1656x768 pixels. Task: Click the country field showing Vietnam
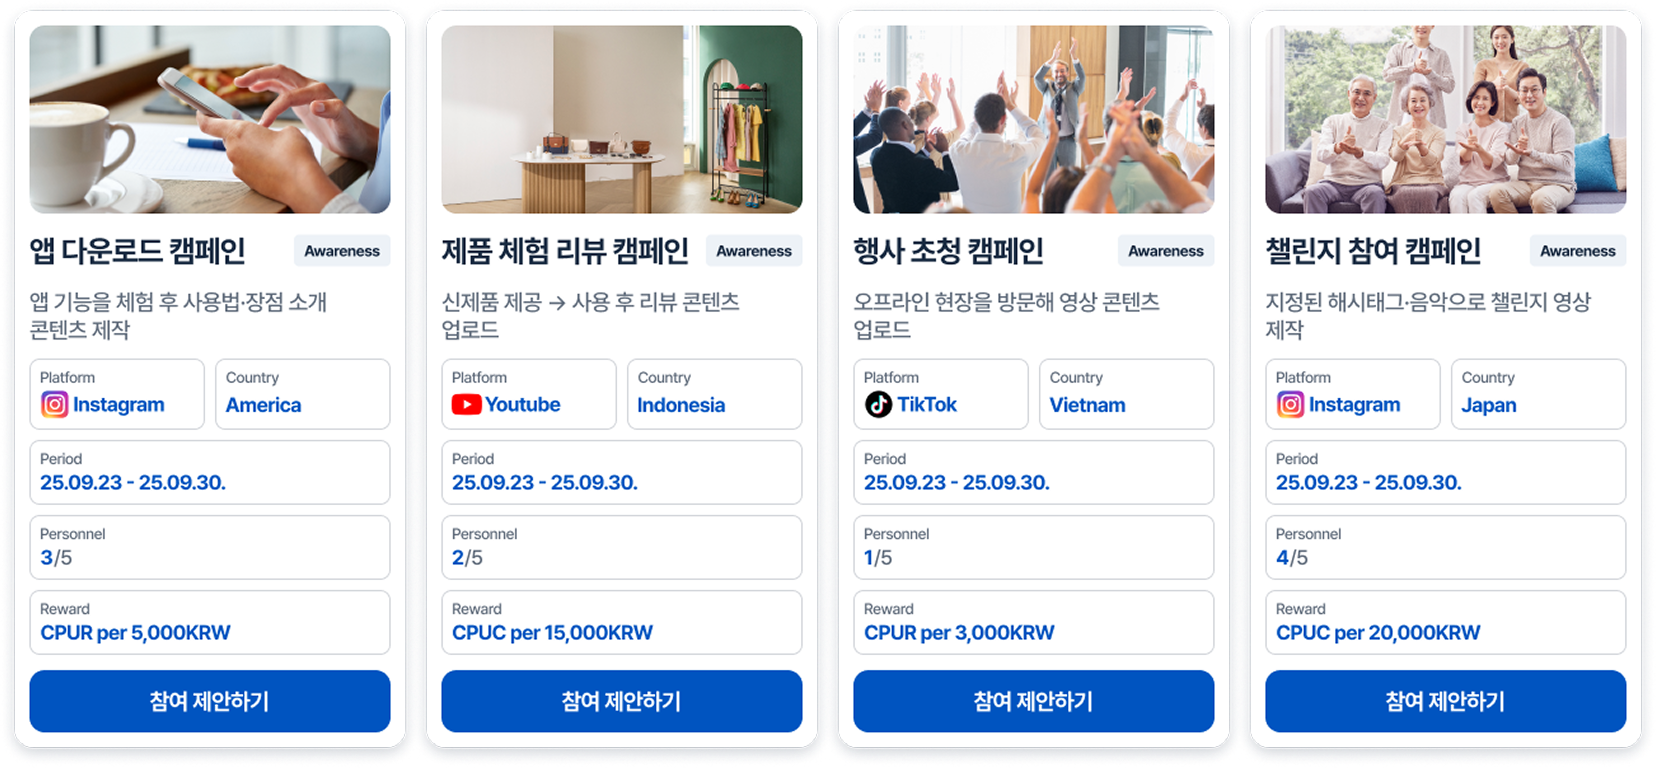[1127, 394]
